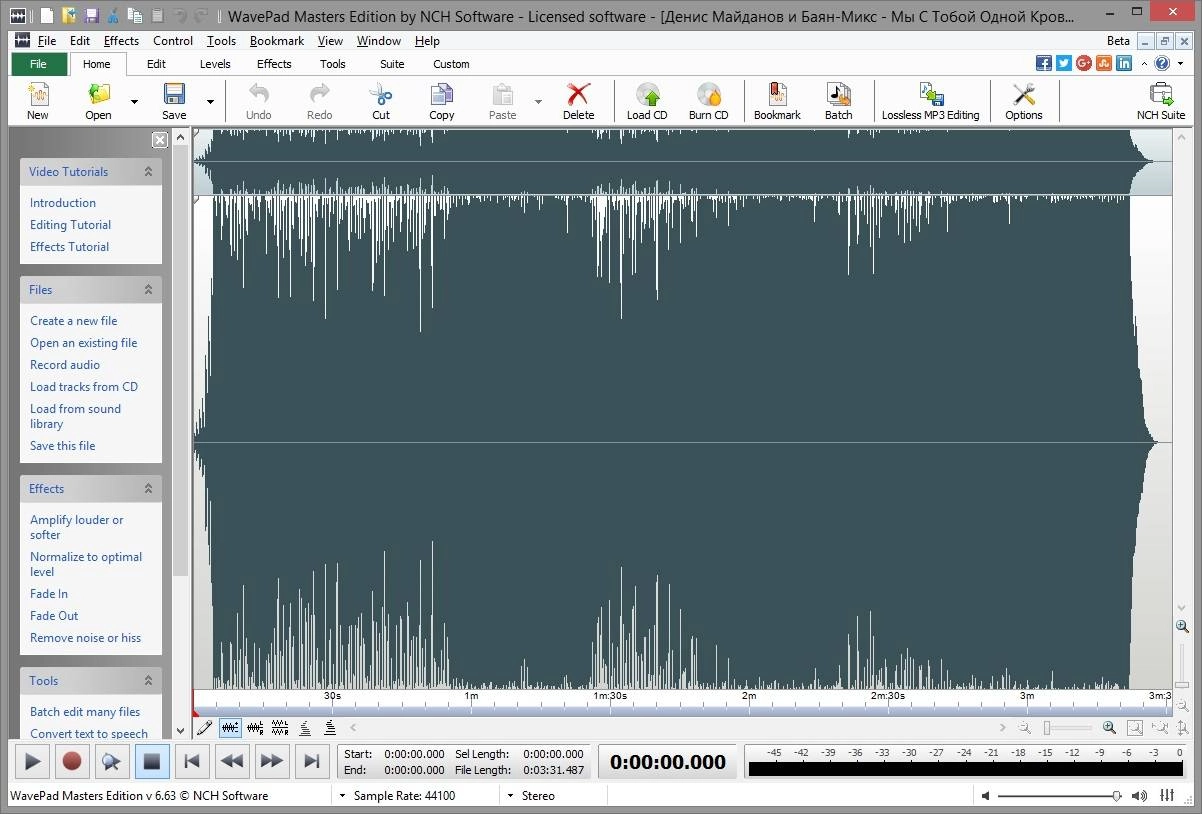Close the left sidebar panel with X
Screen dimensions: 1202x814
pos(159,140)
